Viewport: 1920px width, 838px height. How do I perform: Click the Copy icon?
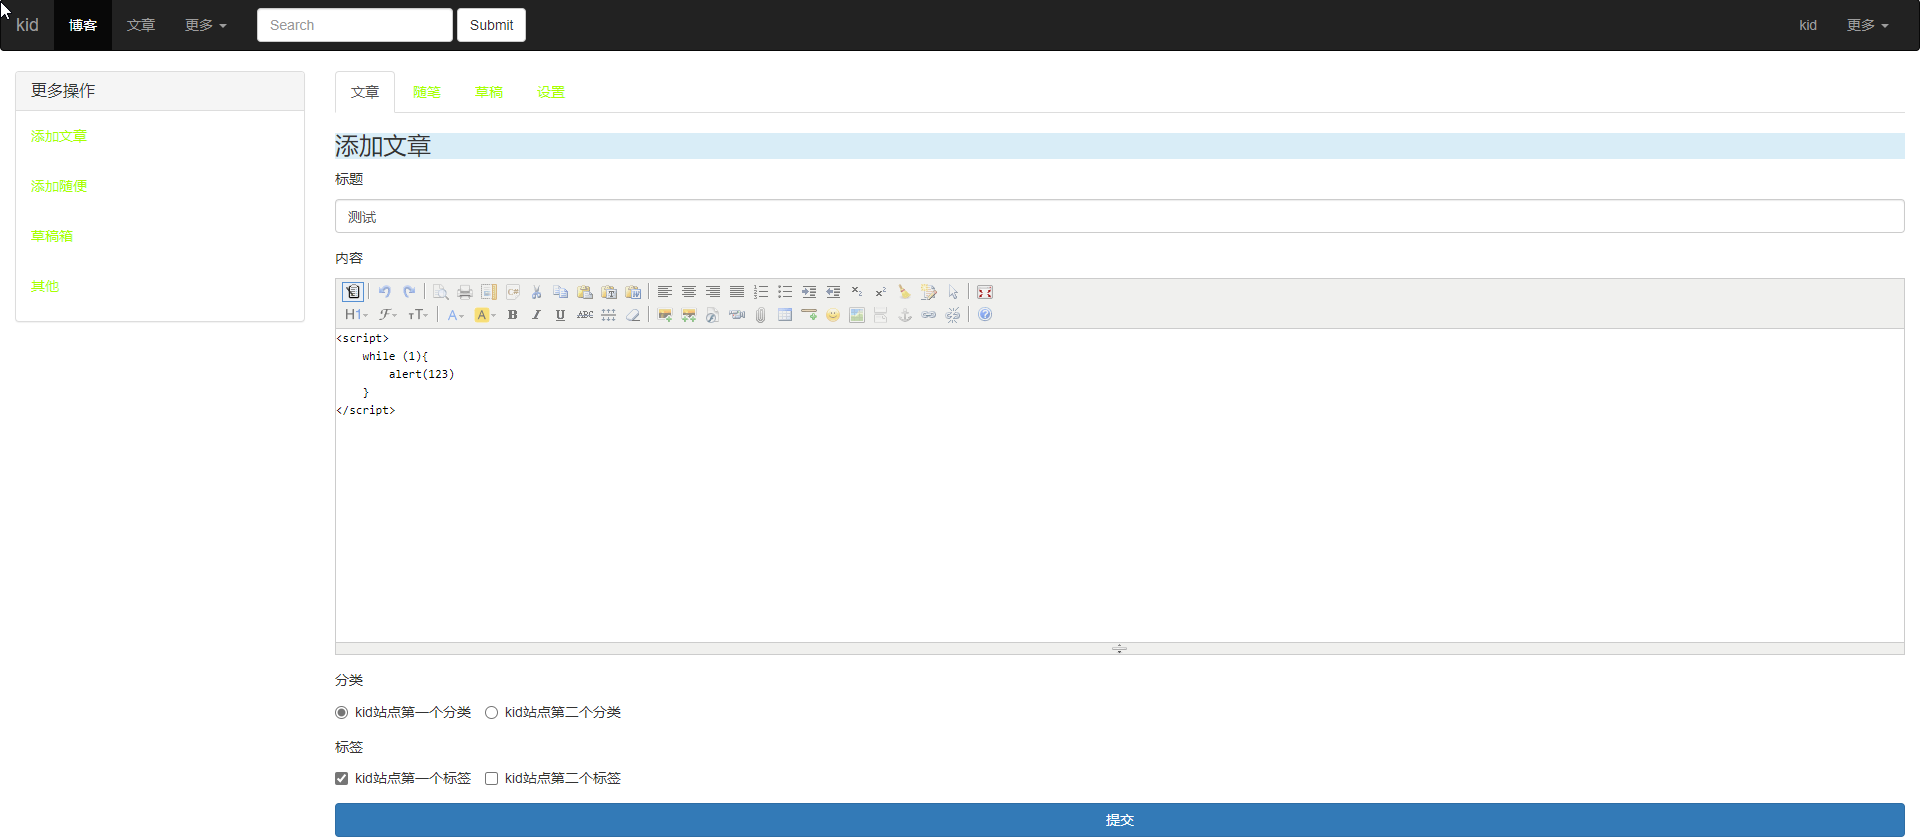pyautogui.click(x=561, y=292)
